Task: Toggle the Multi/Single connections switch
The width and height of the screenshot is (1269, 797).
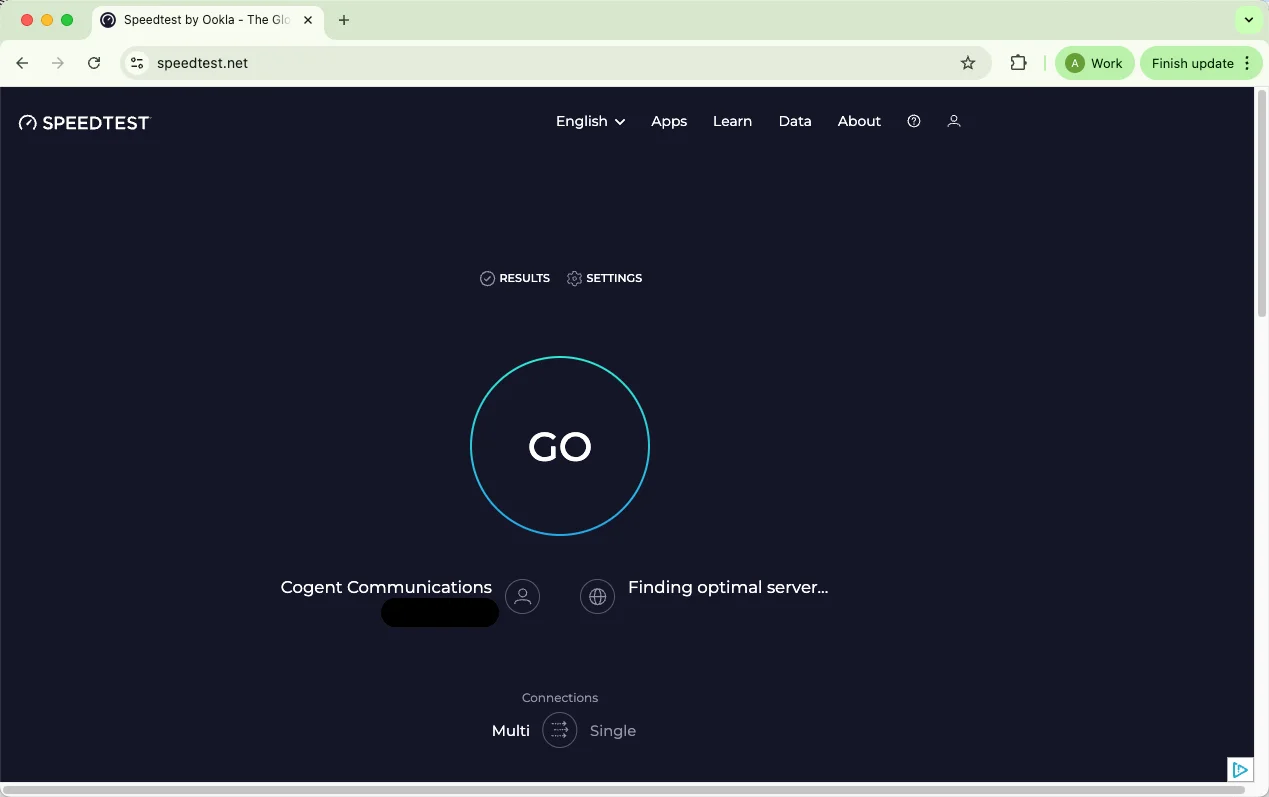Action: (x=559, y=731)
